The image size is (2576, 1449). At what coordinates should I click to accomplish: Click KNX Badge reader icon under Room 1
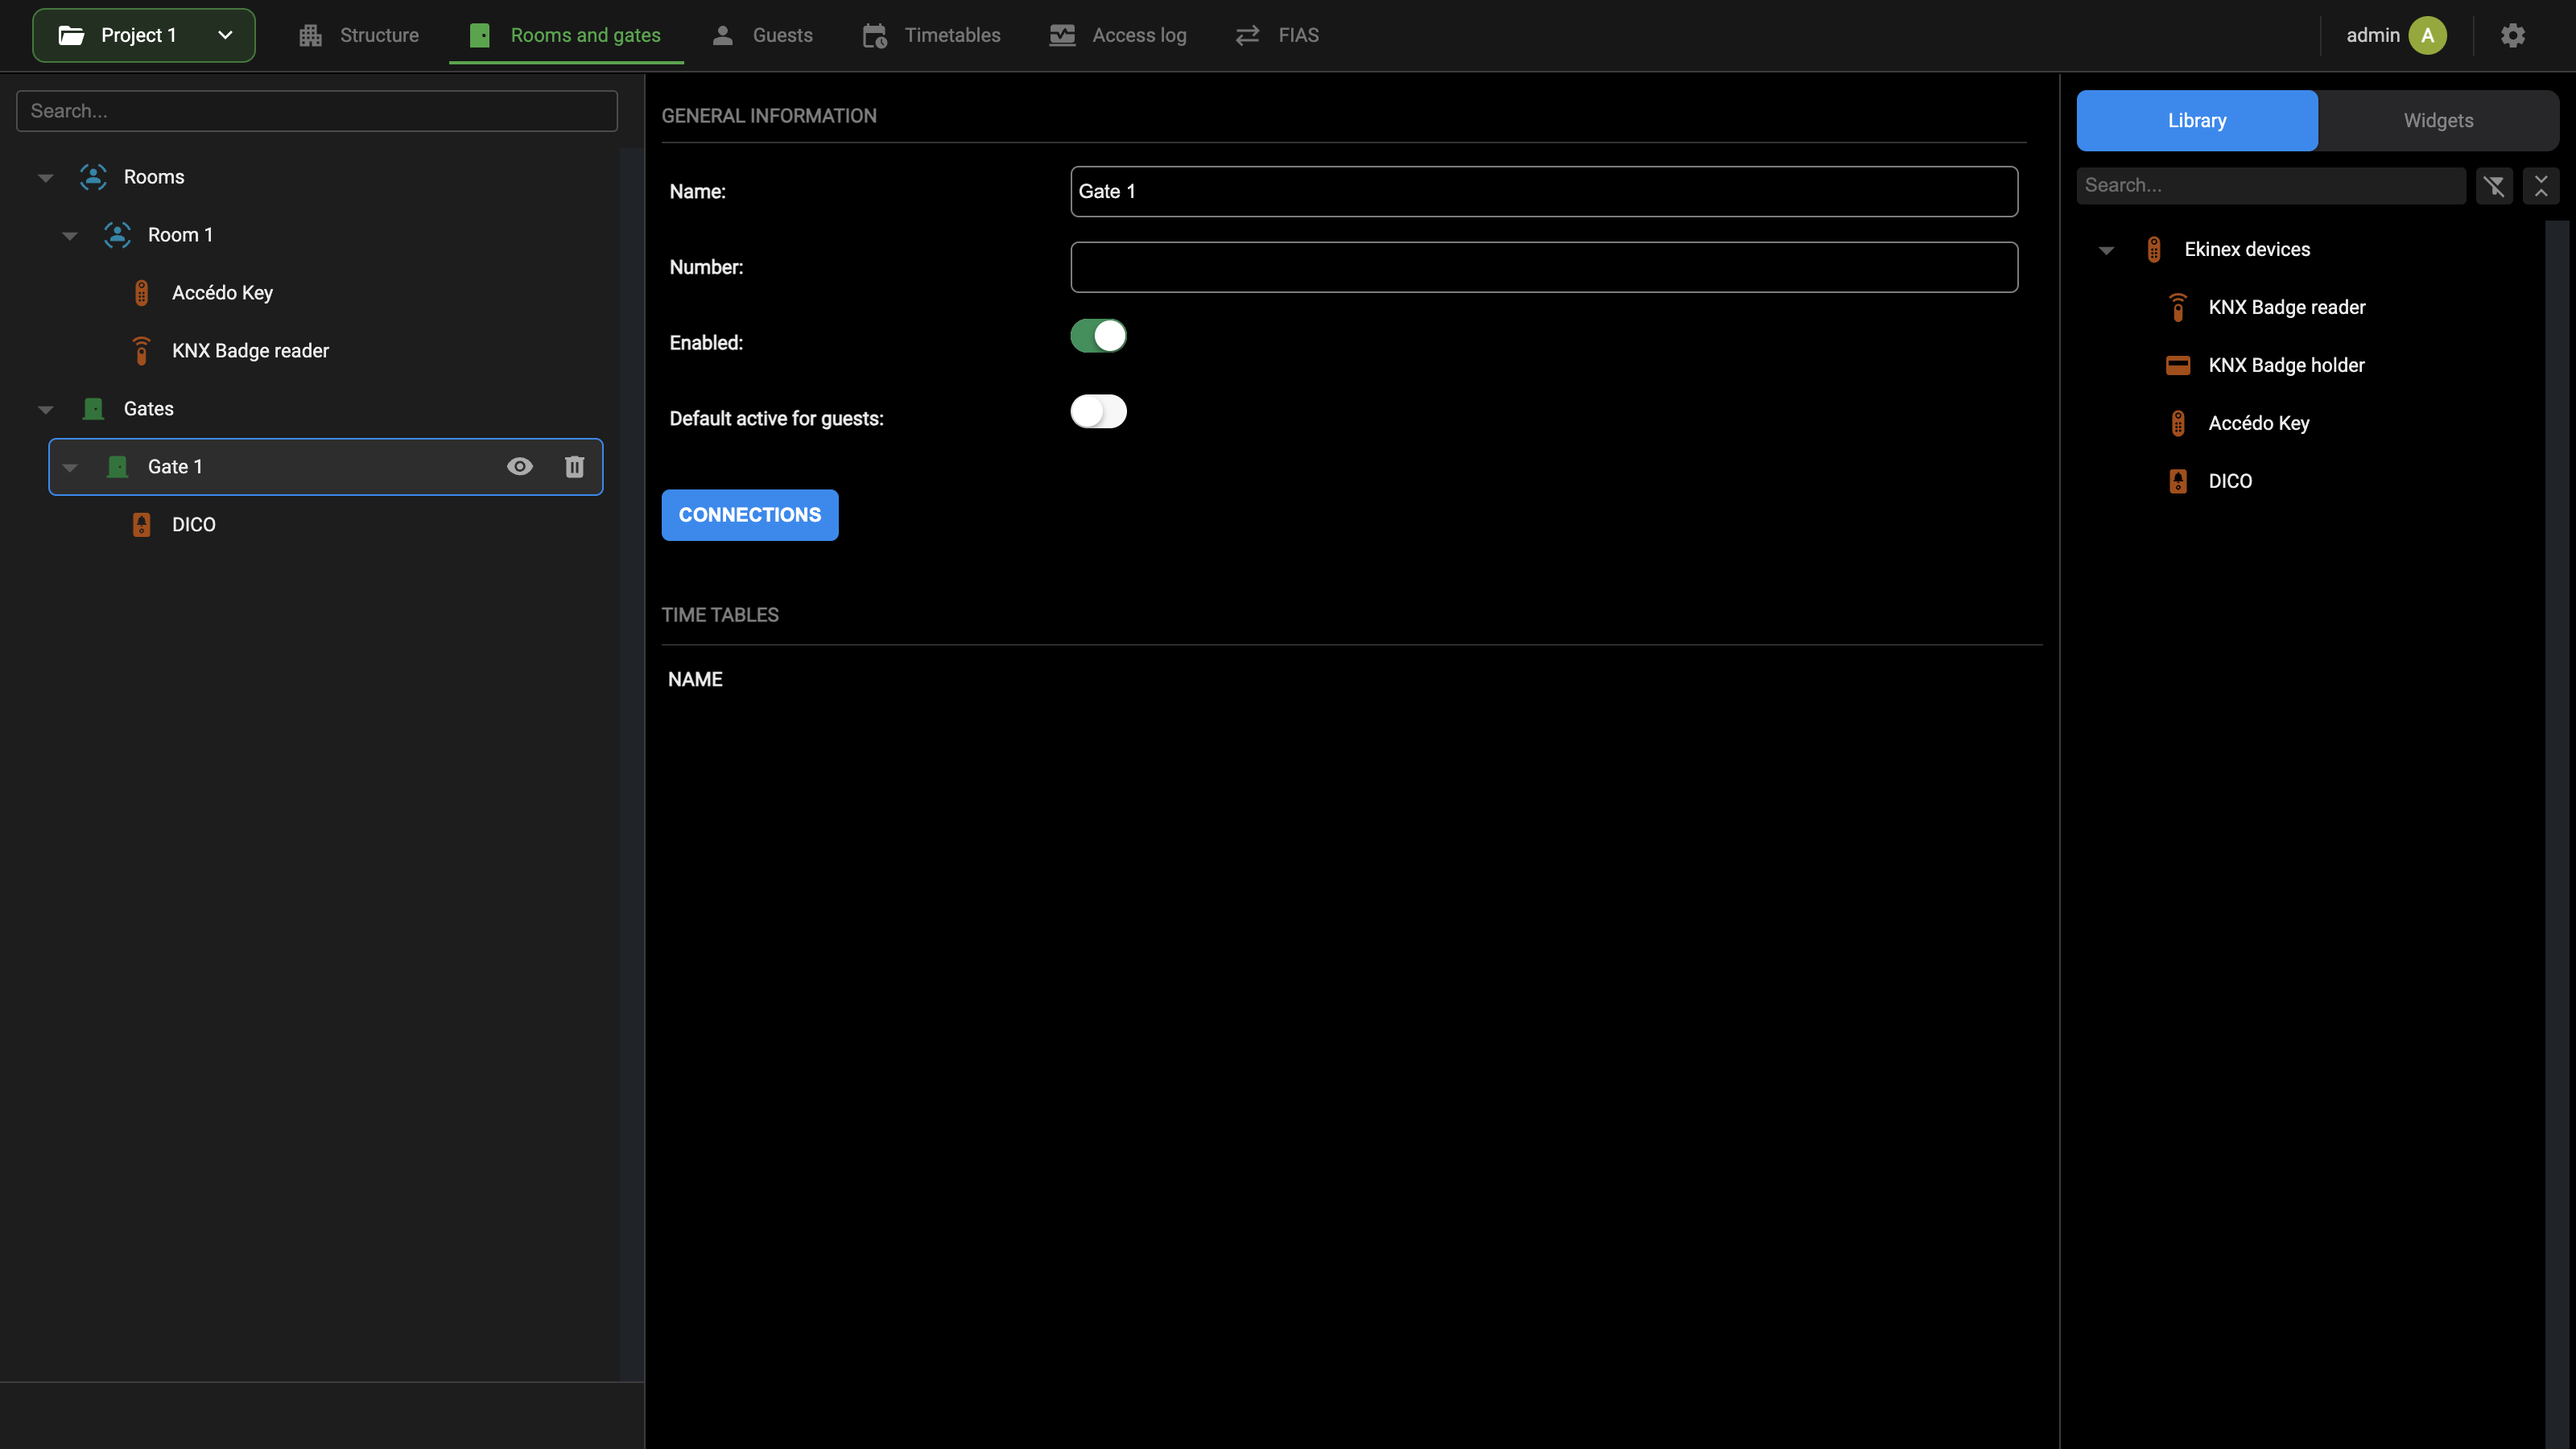coord(141,351)
